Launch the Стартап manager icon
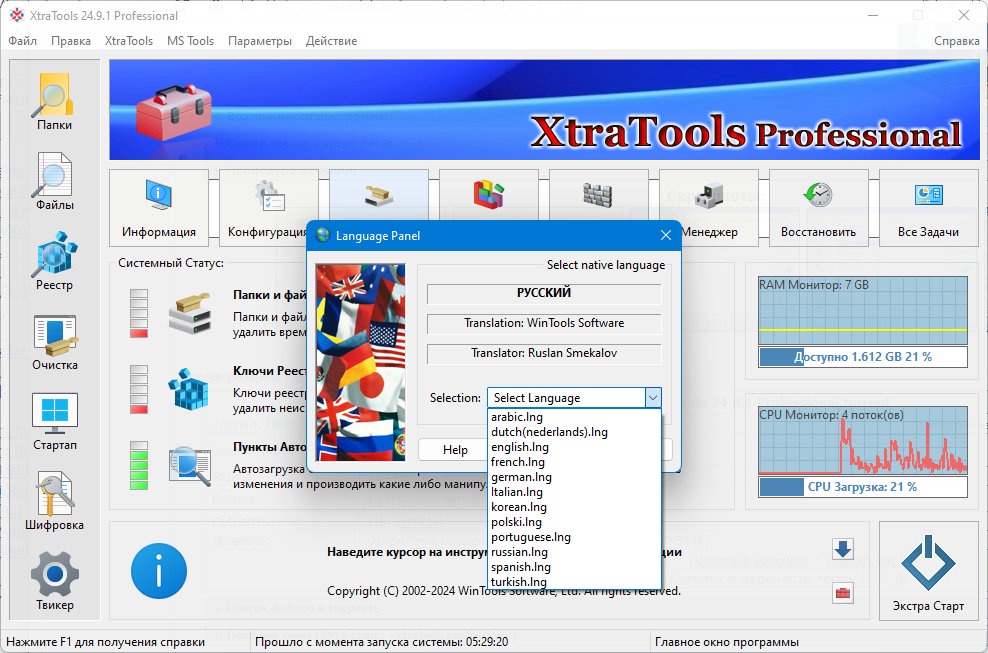 [x=54, y=422]
